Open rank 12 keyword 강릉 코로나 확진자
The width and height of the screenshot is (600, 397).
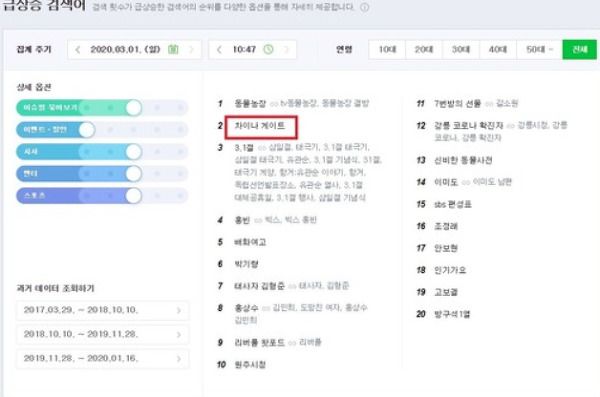468,126
